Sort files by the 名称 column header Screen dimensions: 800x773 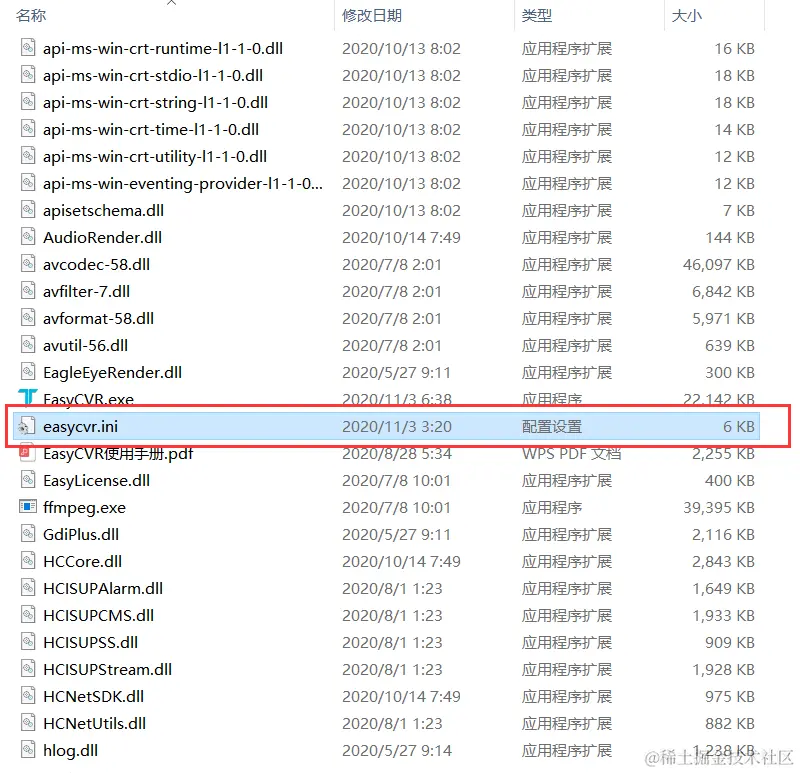31,15
